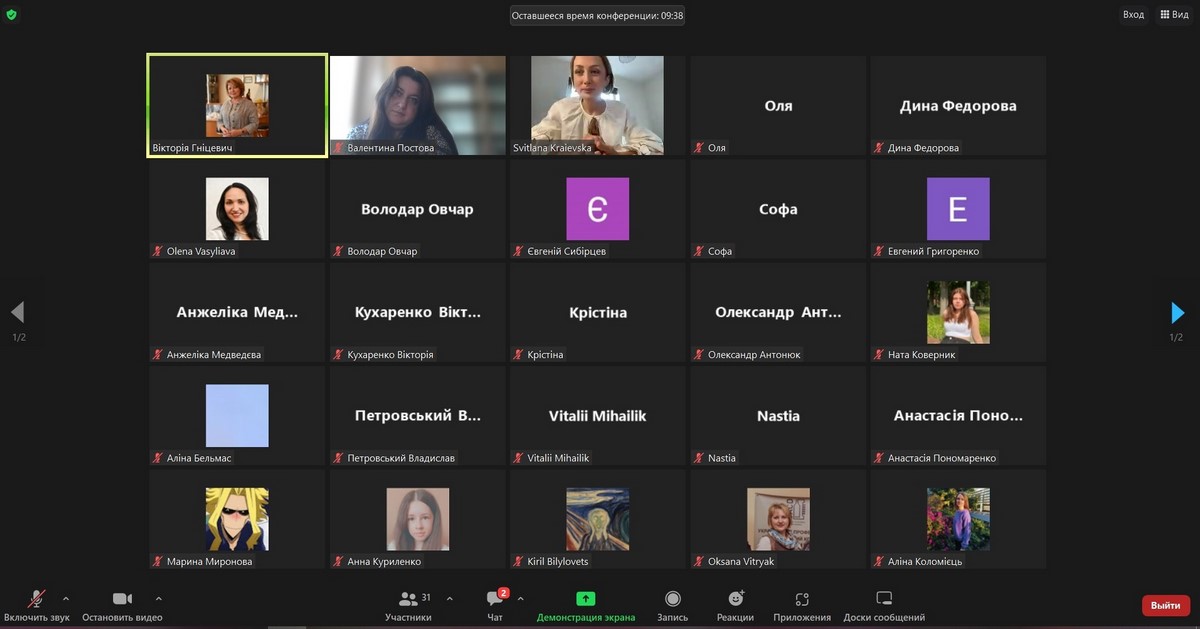Open the Вид view menu

click(1174, 15)
